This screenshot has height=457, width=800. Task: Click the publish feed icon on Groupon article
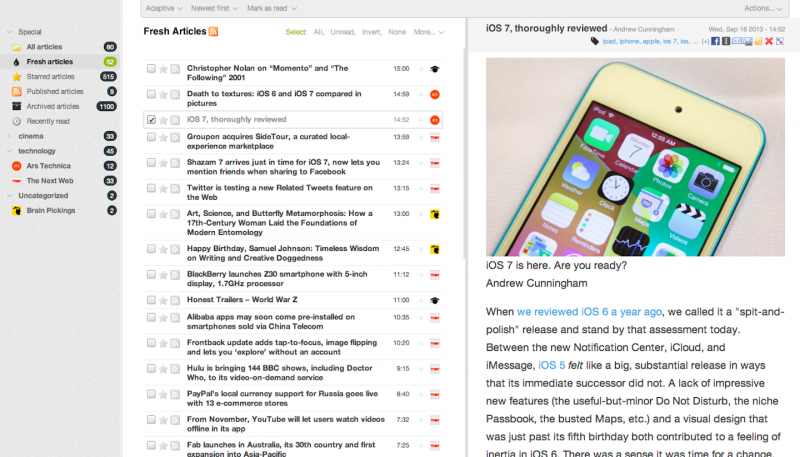(x=175, y=137)
